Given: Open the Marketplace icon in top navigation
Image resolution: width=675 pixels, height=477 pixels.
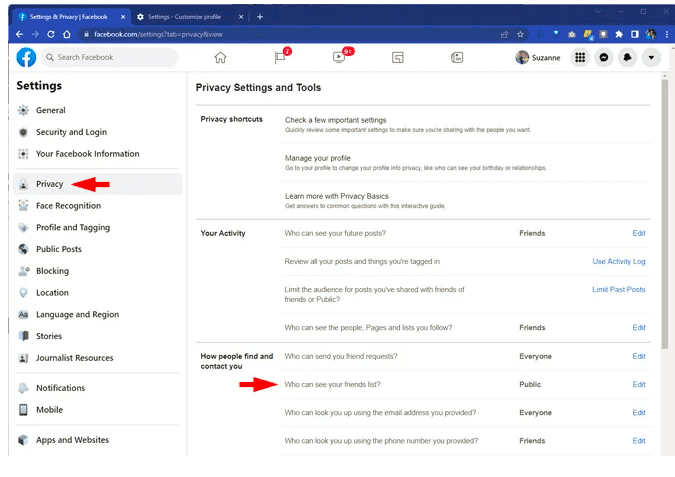Looking at the screenshot, I should [398, 57].
